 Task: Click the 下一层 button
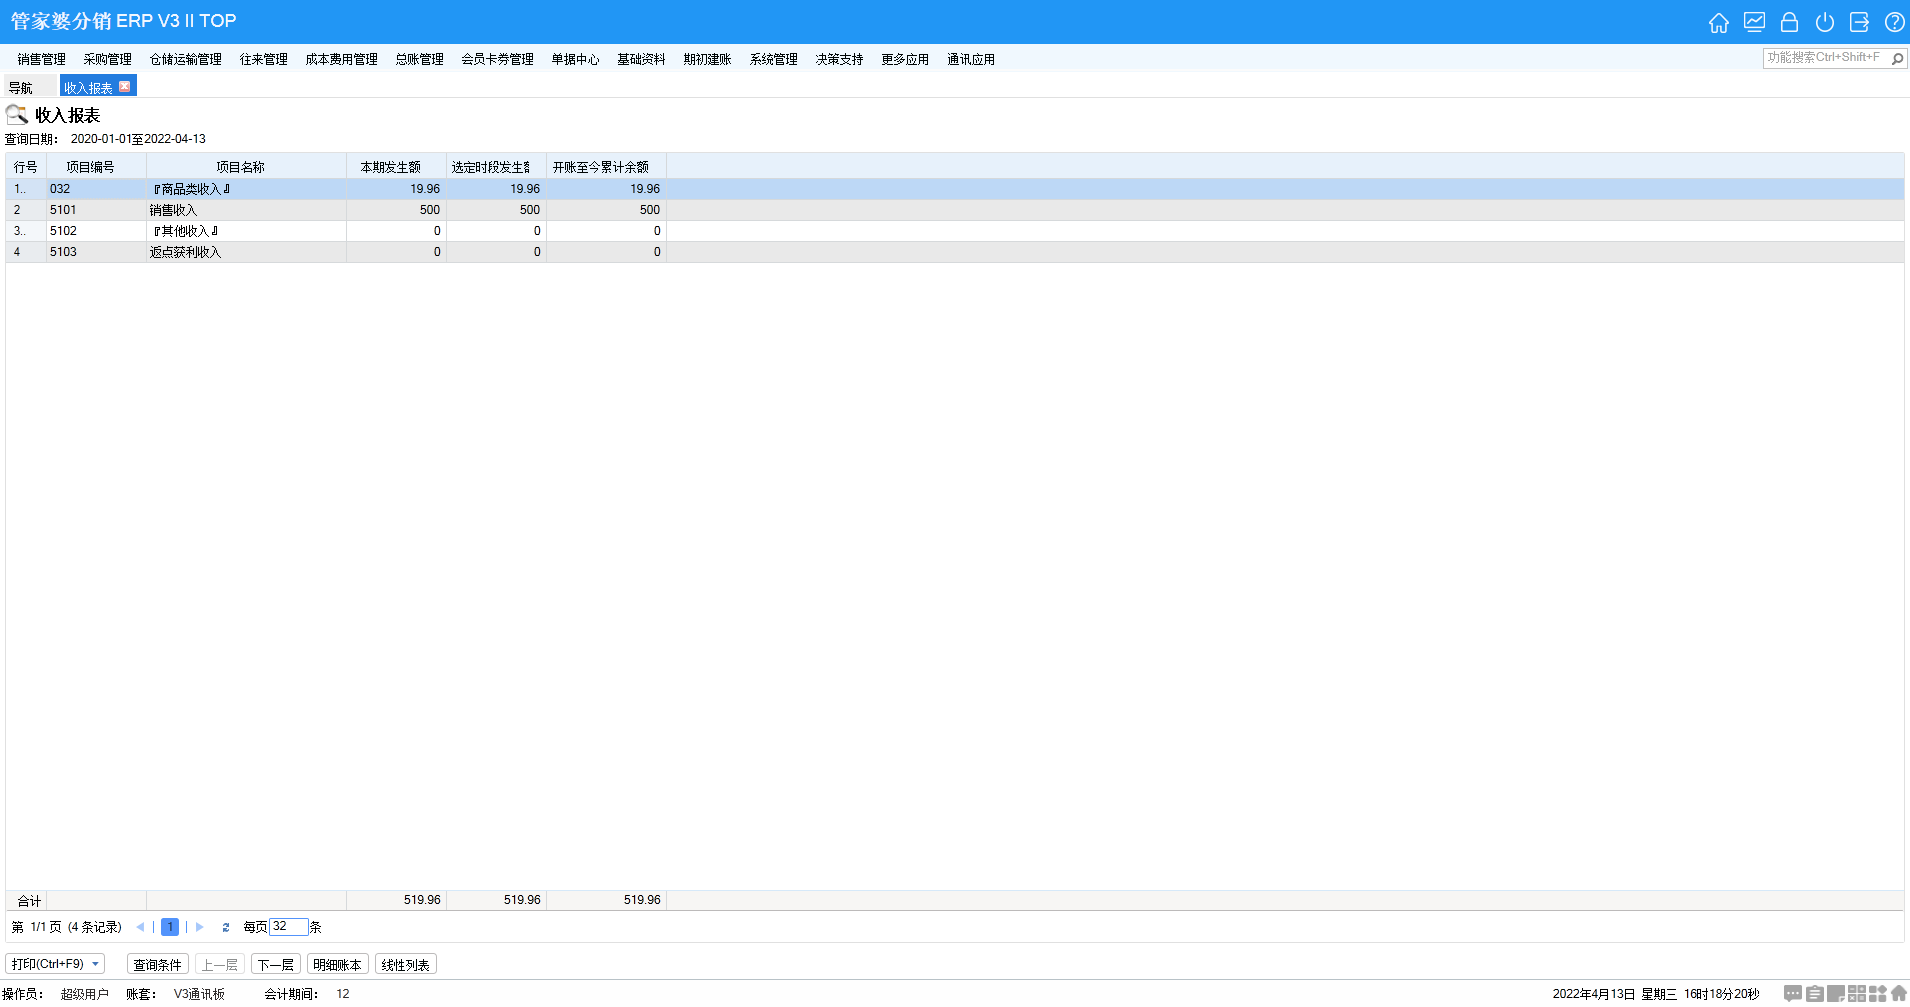275,964
